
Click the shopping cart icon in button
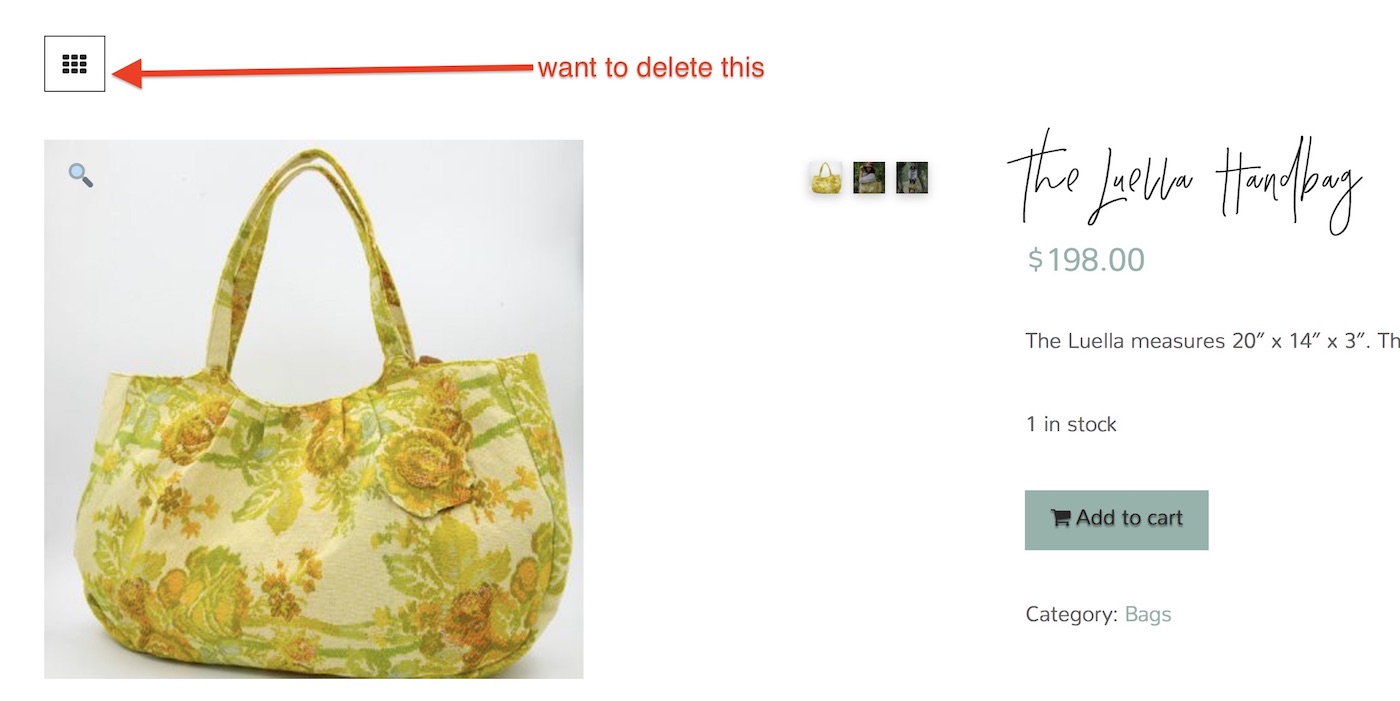[x=1060, y=518]
